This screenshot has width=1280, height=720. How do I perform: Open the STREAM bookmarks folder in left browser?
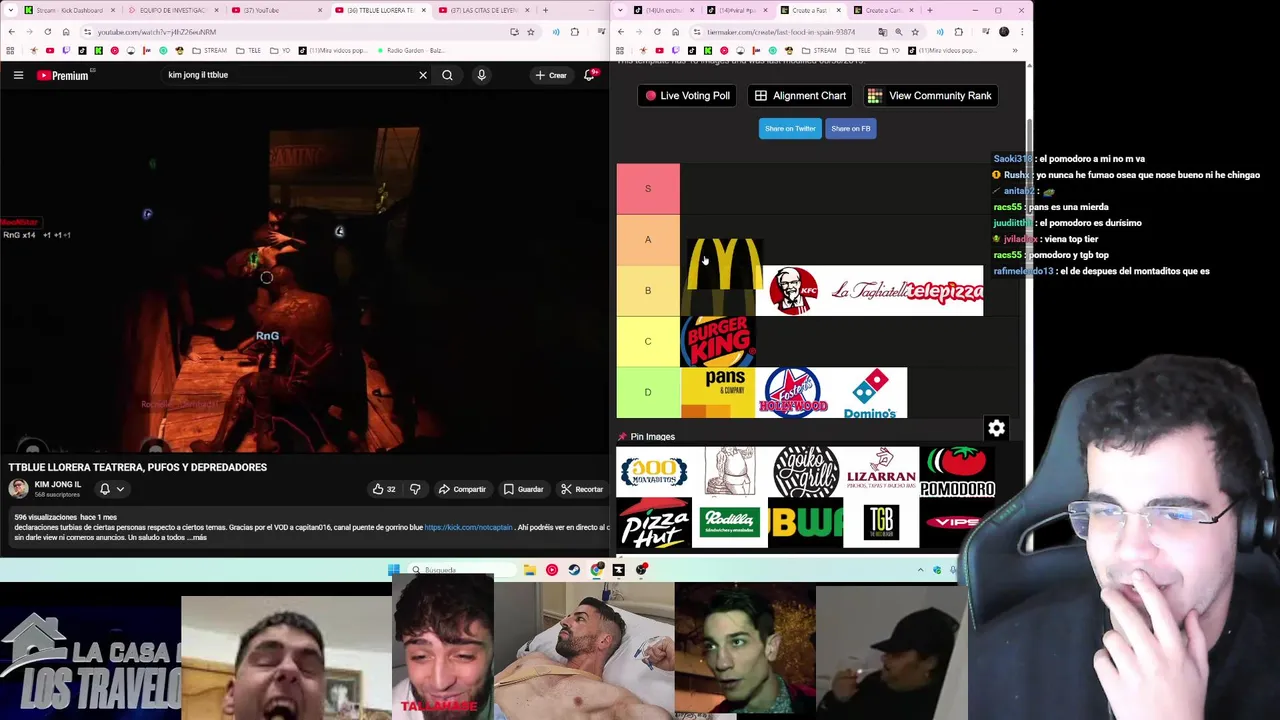209,50
